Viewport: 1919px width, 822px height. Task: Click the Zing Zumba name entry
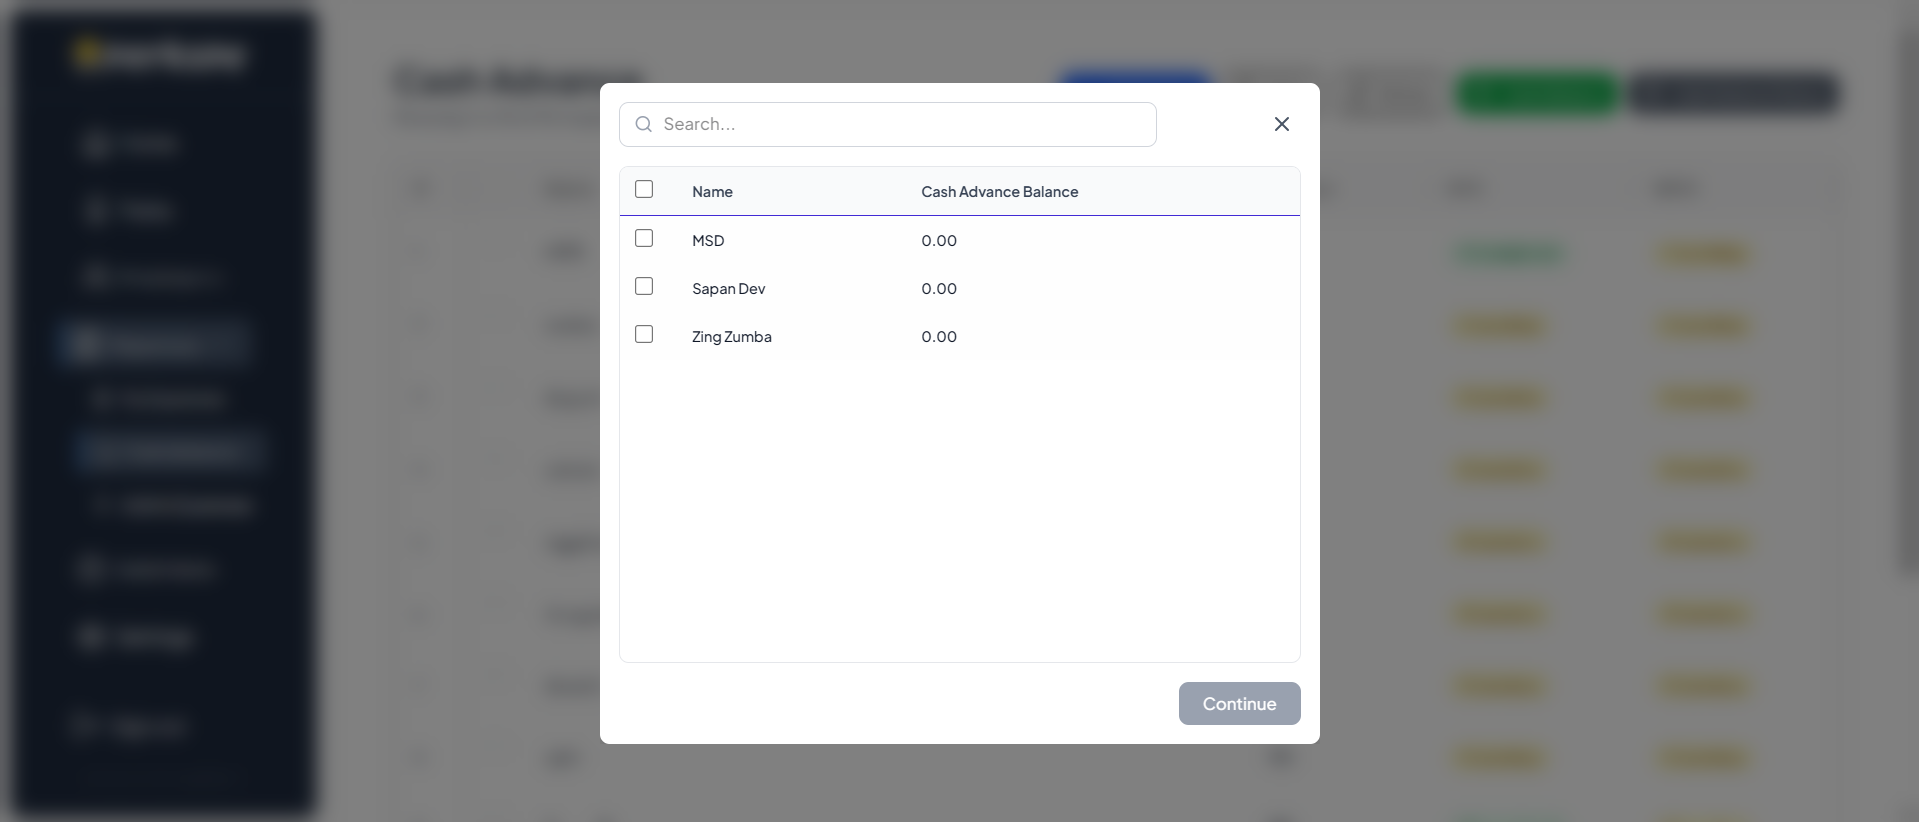click(x=731, y=337)
